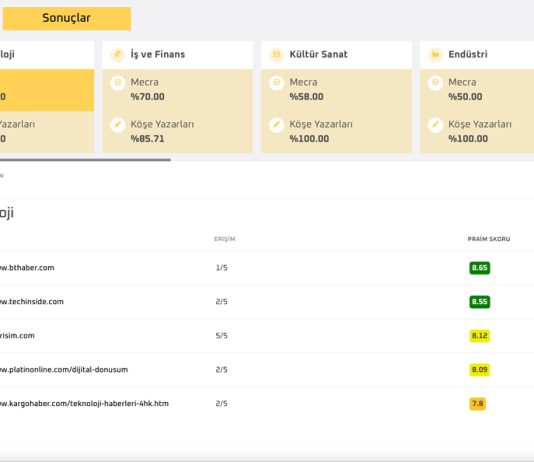
Task: Click the ERİŞİM column header
Action: [x=224, y=239]
